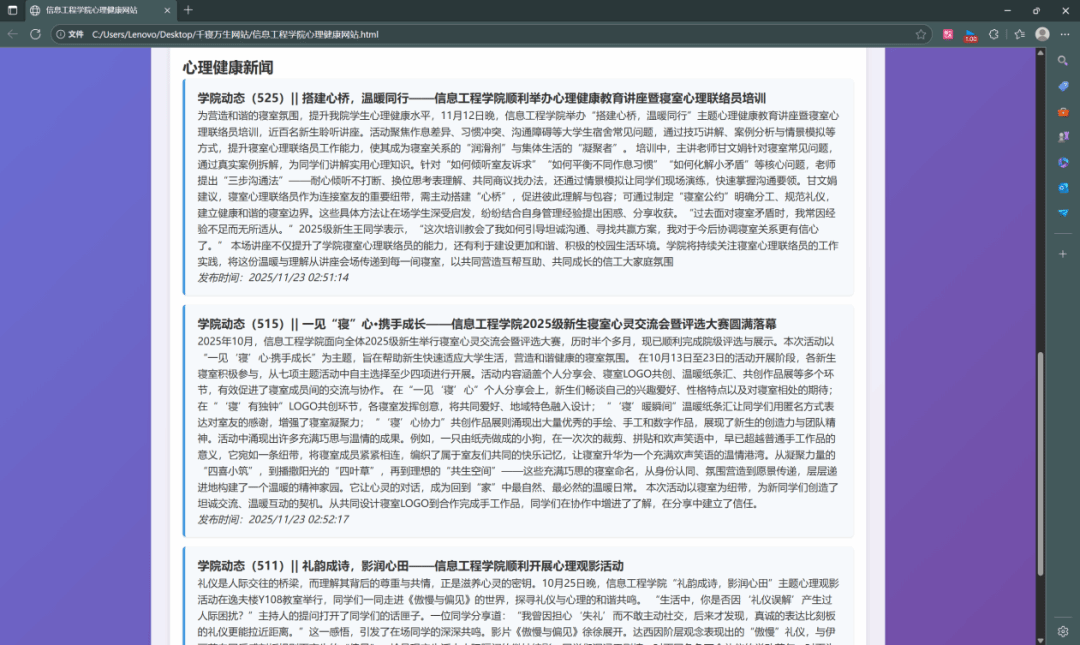Open the Outlook icon in the sidebar

tap(1063, 187)
